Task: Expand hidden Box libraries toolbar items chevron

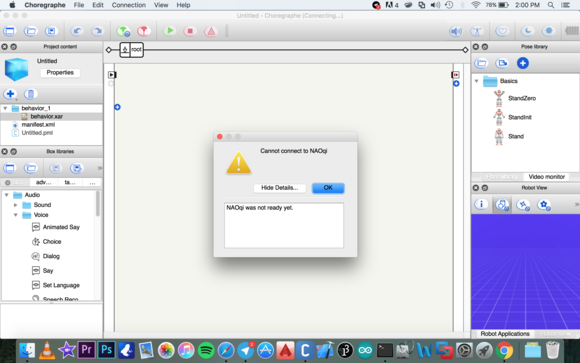Action: 100,168
